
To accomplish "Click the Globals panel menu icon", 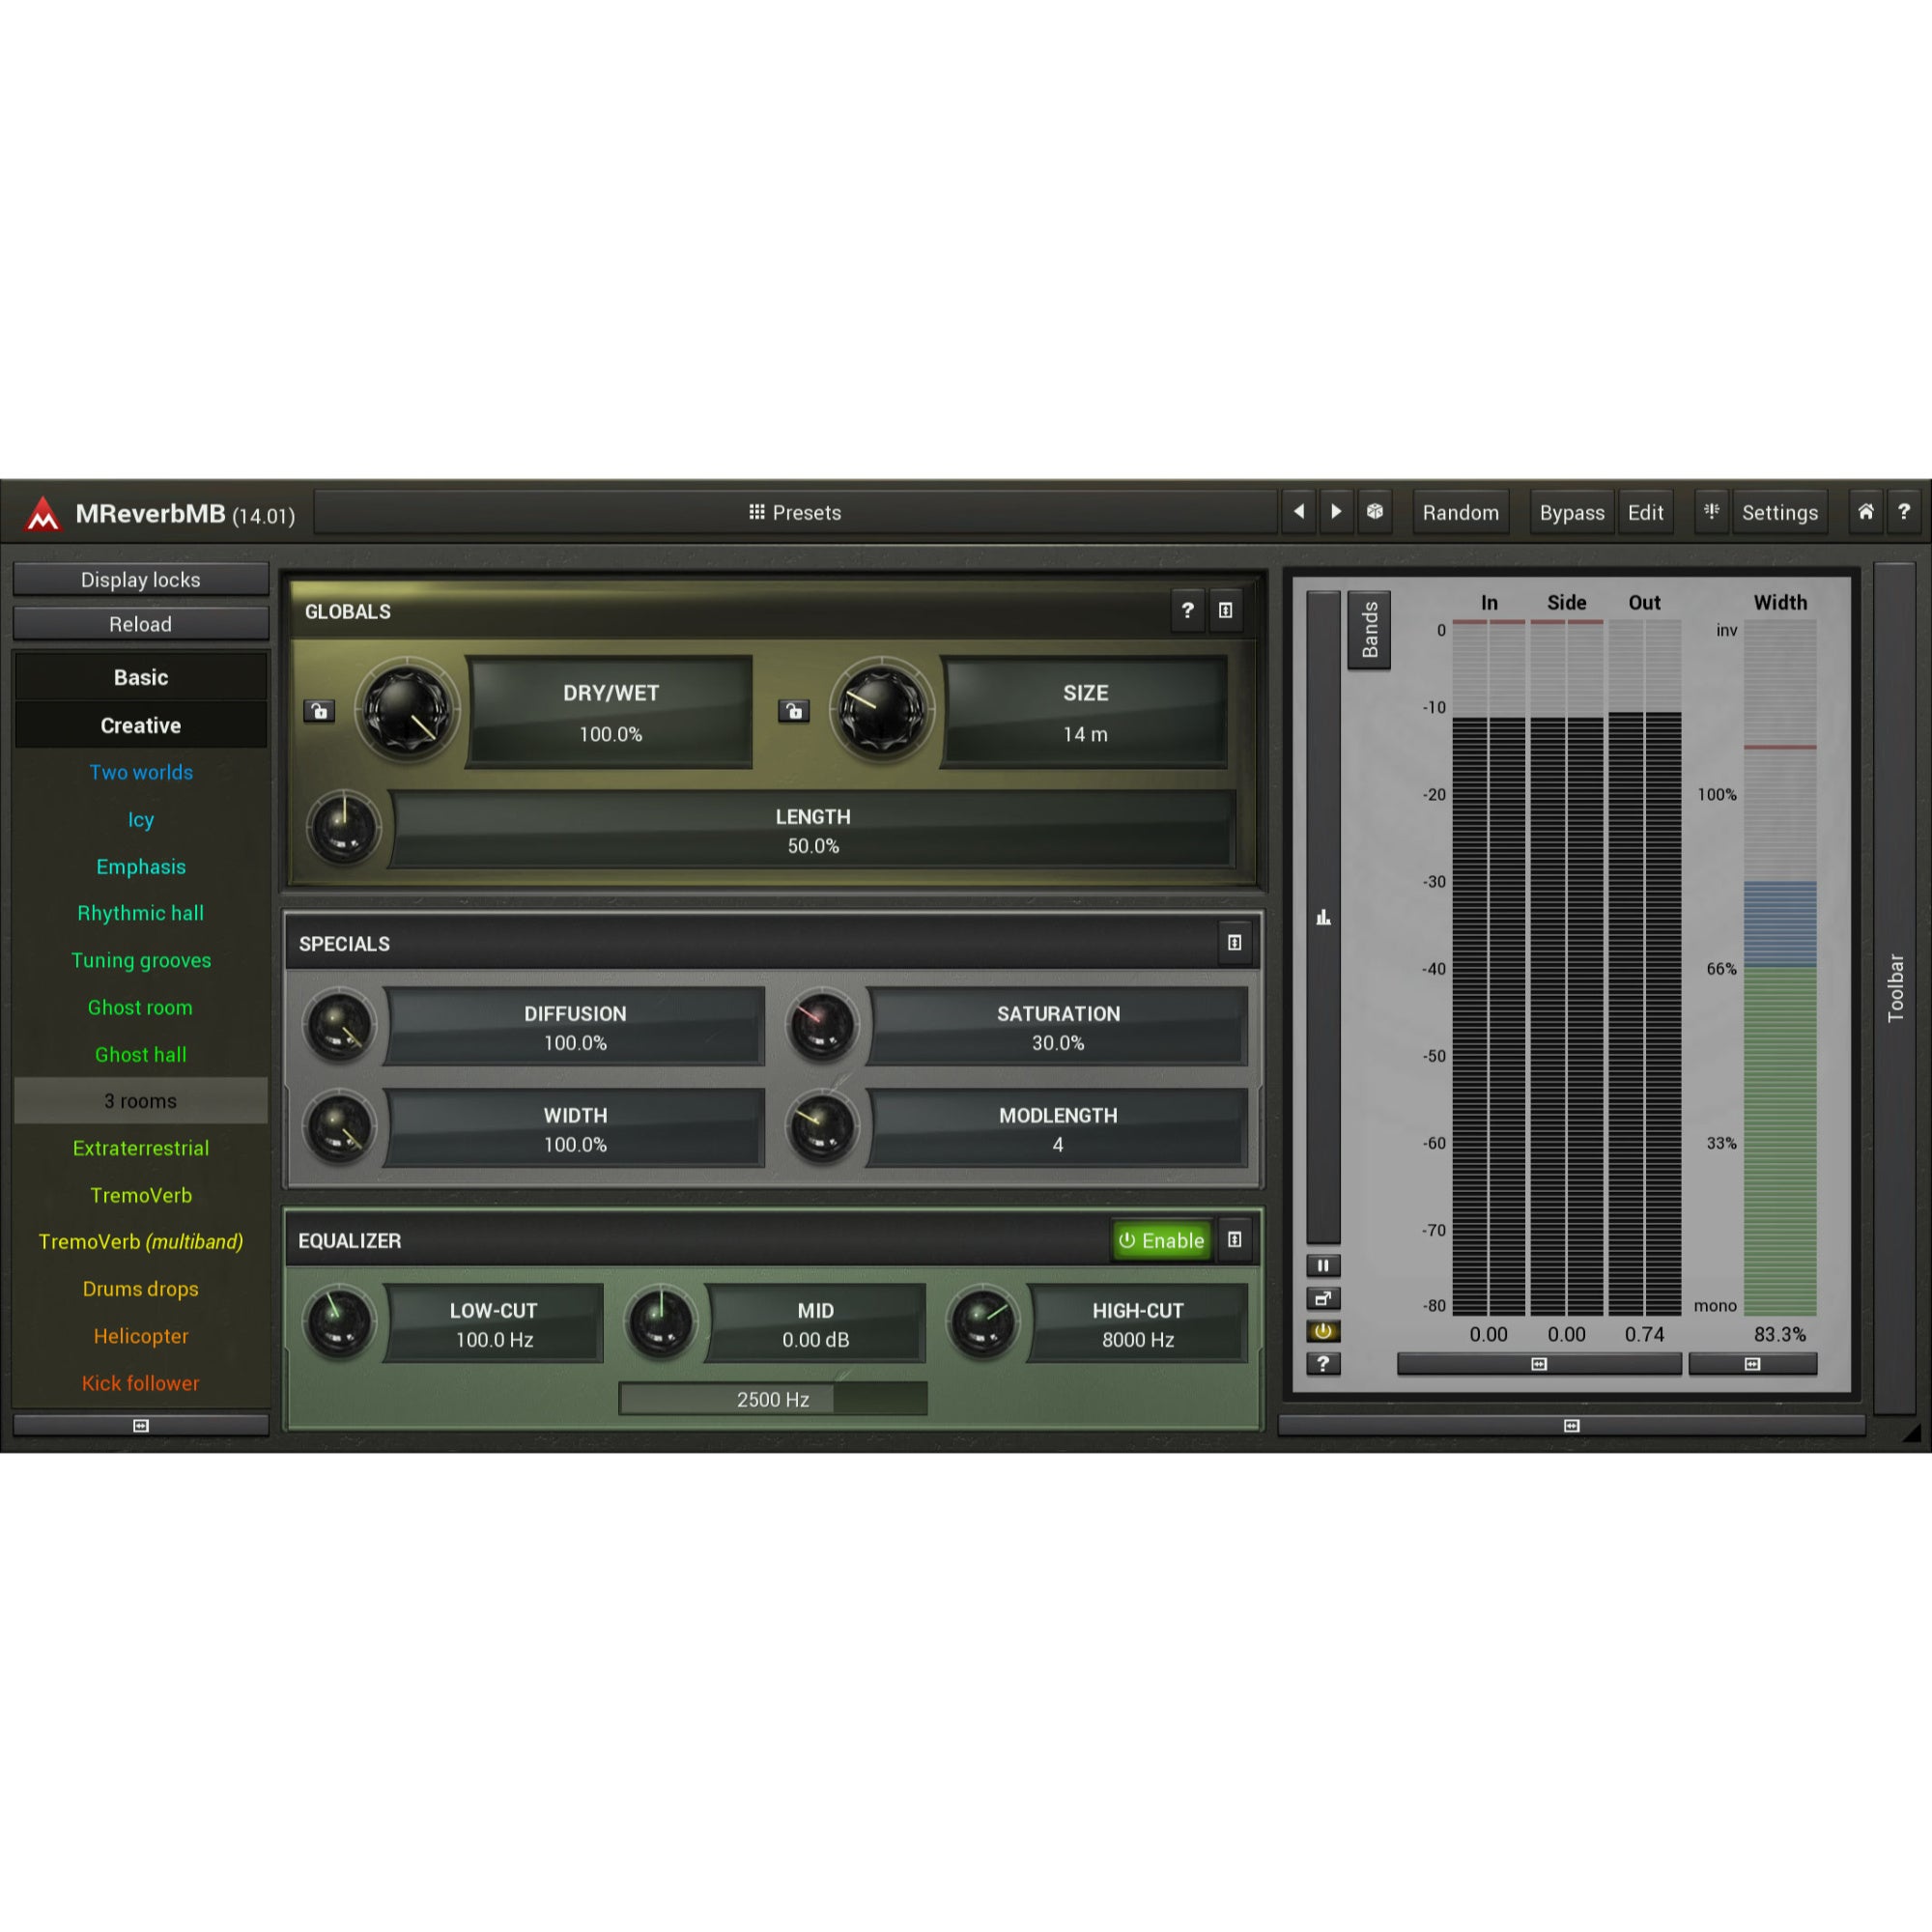I will pos(1225,610).
